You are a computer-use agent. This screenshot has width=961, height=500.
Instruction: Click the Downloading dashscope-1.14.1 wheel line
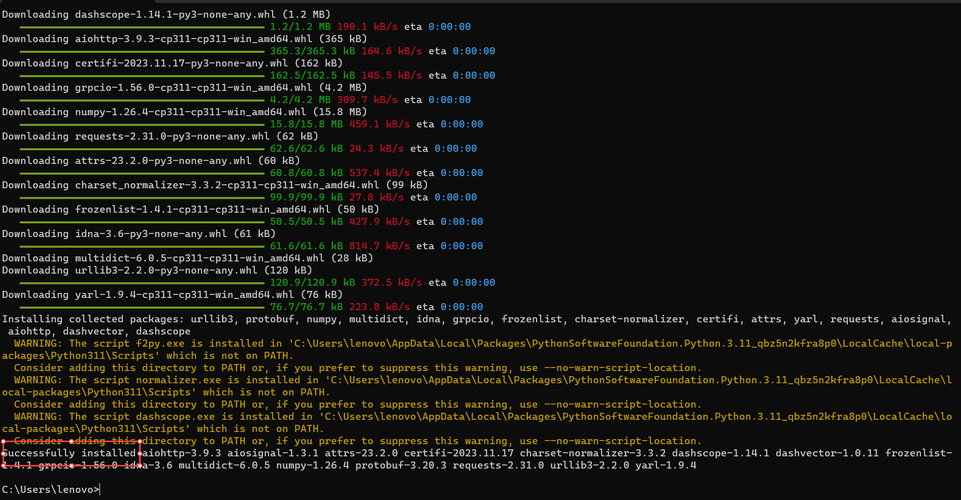pos(166,14)
